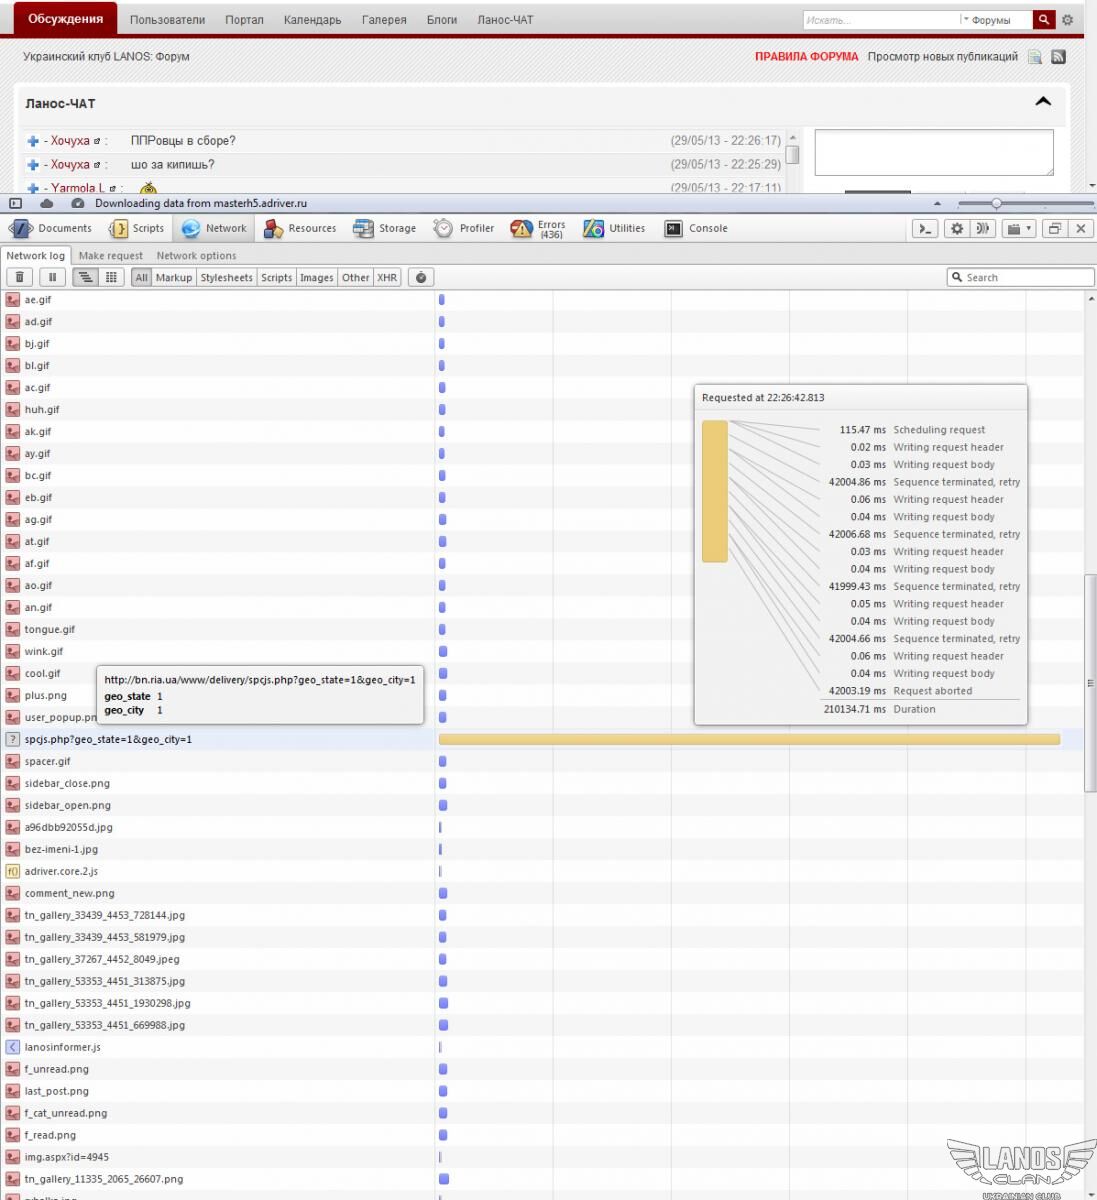Enable the graph view toggle

point(86,277)
